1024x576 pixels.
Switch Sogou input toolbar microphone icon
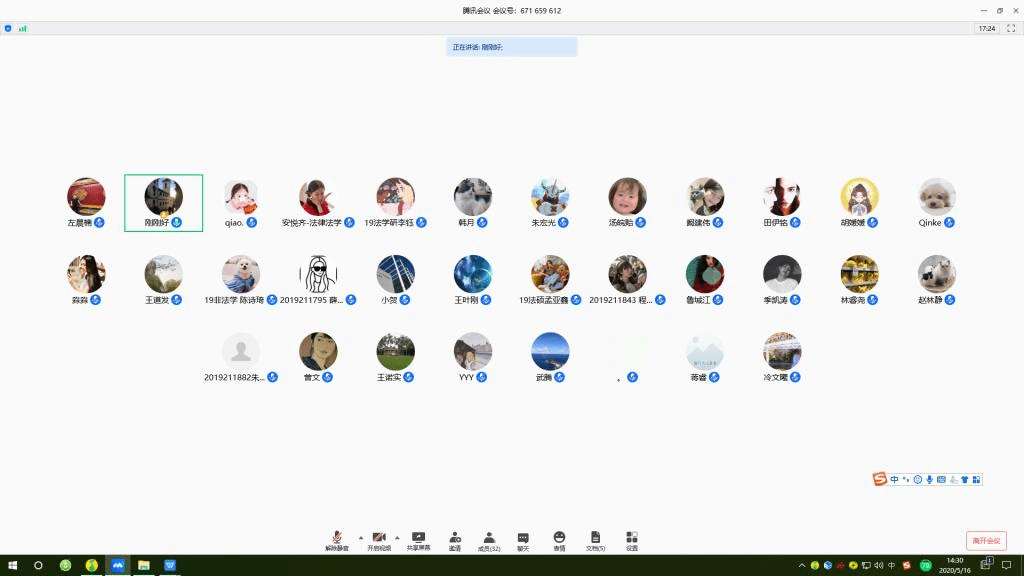930,480
